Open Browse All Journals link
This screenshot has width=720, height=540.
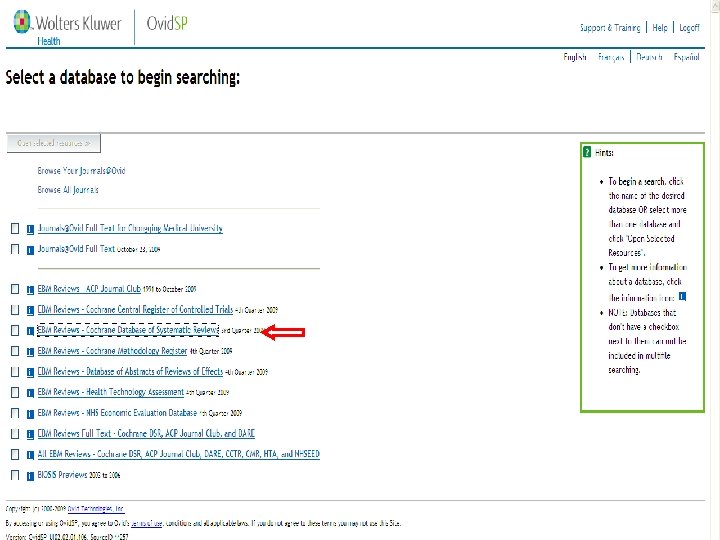68,190
